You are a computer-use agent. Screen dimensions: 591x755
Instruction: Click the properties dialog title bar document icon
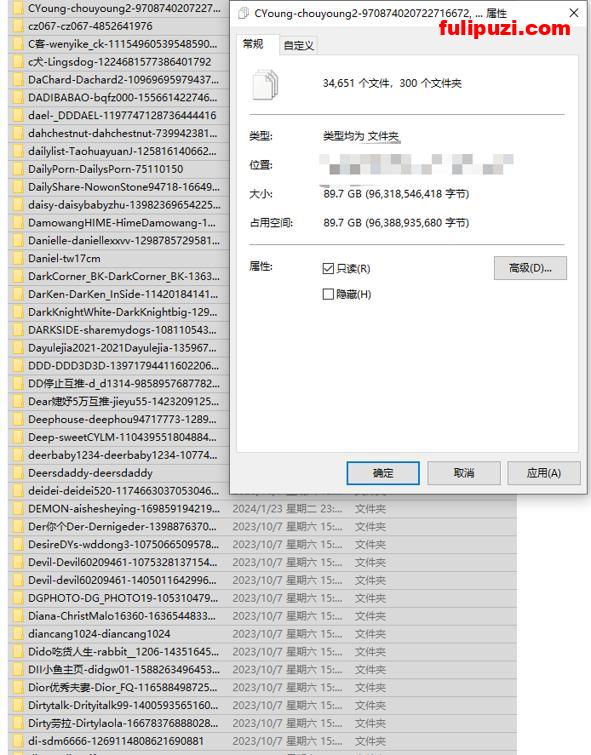pyautogui.click(x=244, y=13)
